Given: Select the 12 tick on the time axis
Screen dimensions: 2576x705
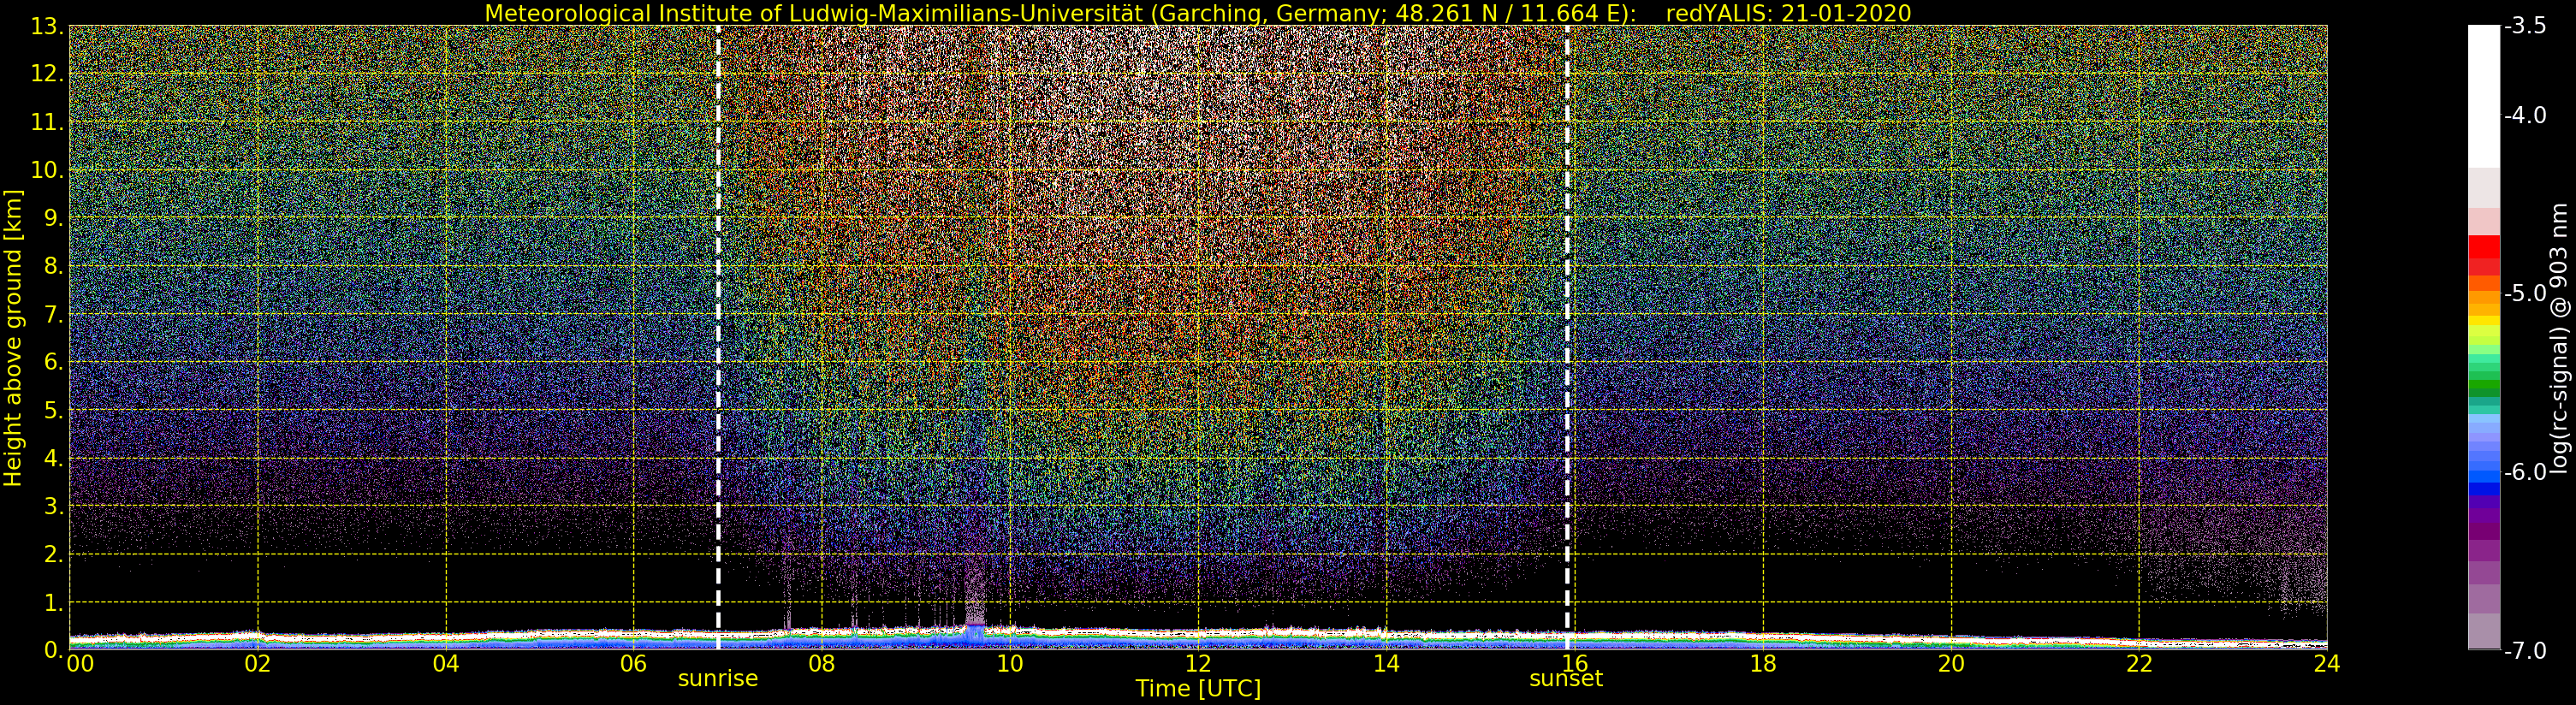Looking at the screenshot, I should 1198,664.
